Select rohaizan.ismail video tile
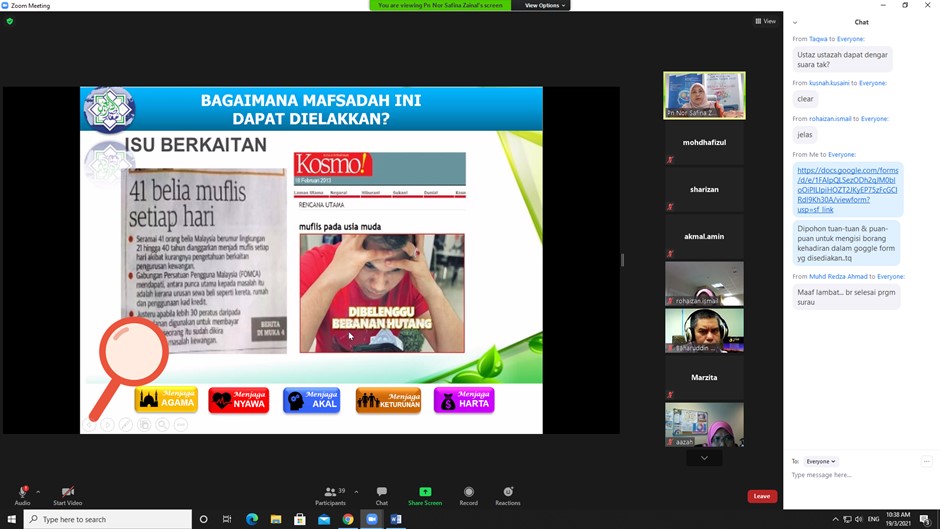The height and width of the screenshot is (529, 940). (x=704, y=283)
